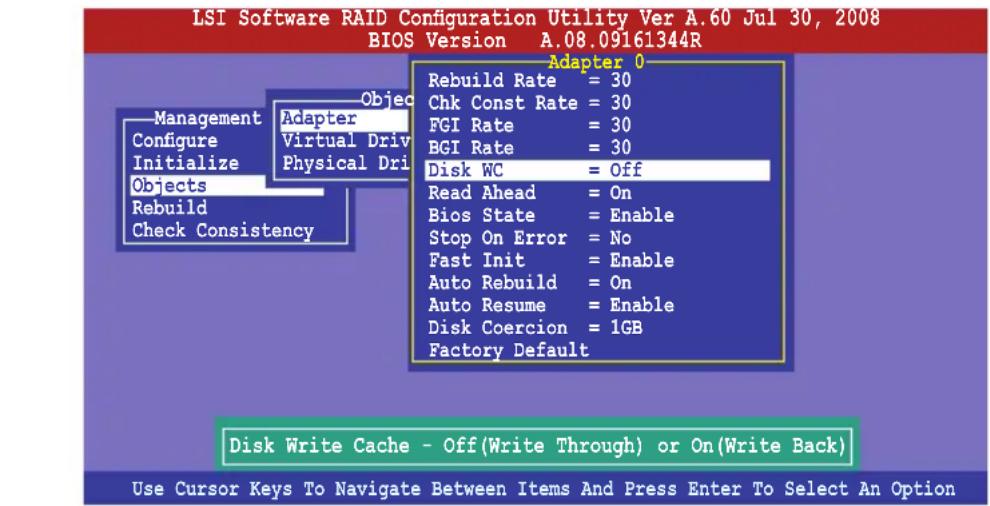Open Rebuild in the Management menu
This screenshot has width=990, height=506.
[x=169, y=208]
